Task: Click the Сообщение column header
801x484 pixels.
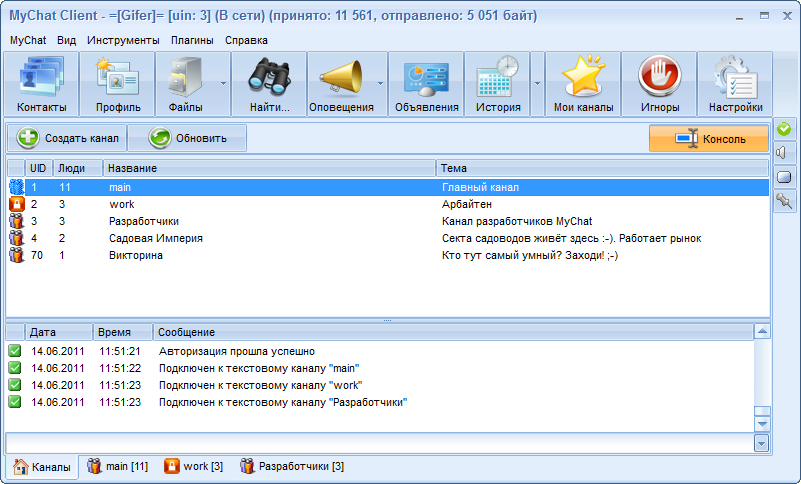Action: pos(453,332)
